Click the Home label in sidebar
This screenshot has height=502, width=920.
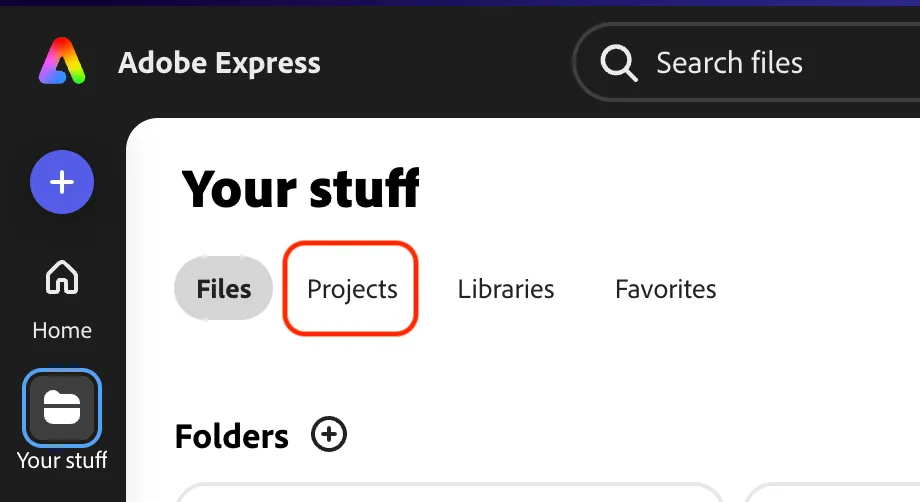click(x=62, y=331)
